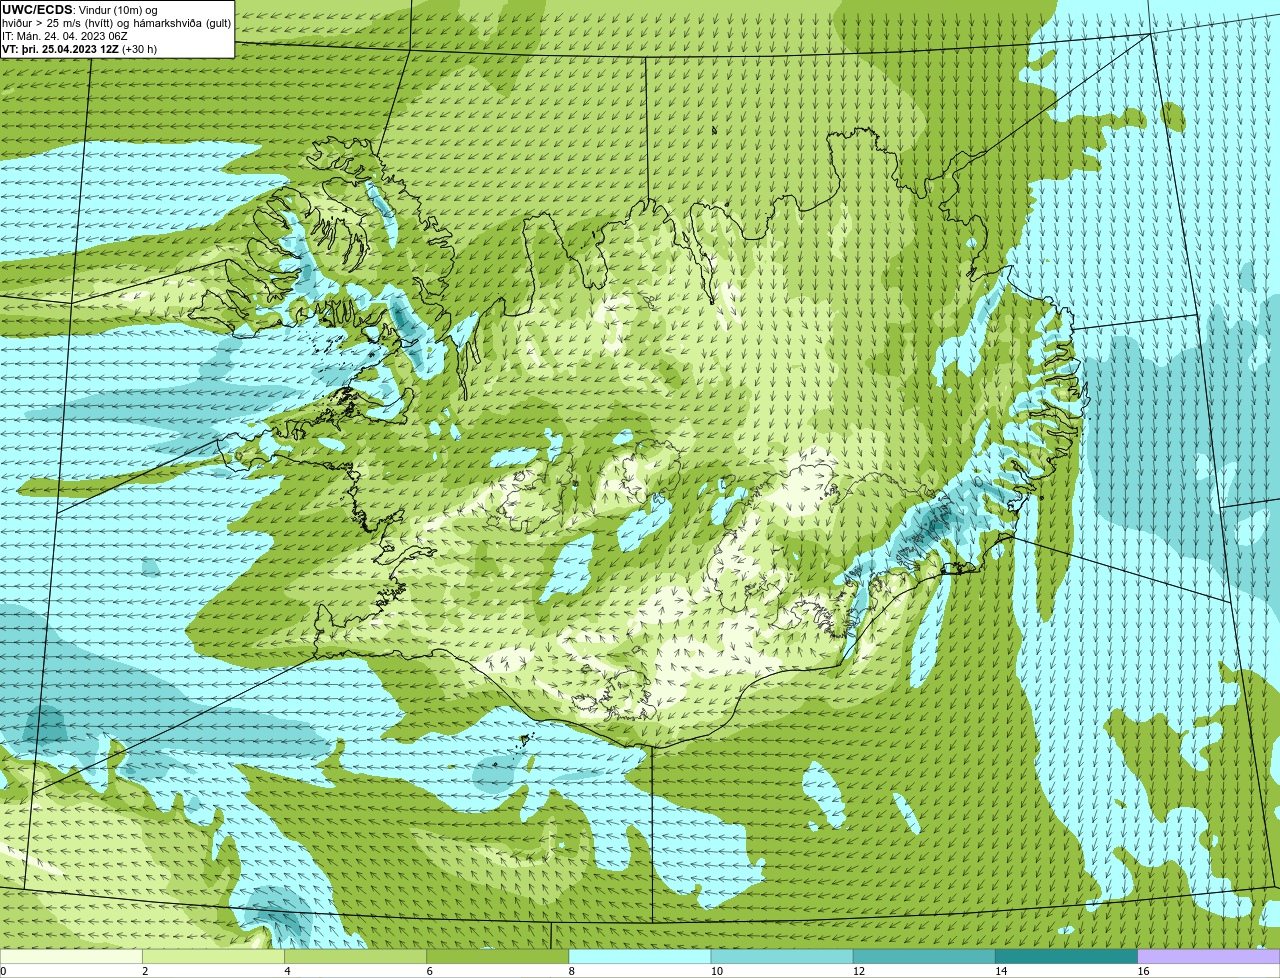The image size is (1280, 978).
Task: Click the scale label '0'
Action: click(x=3, y=971)
